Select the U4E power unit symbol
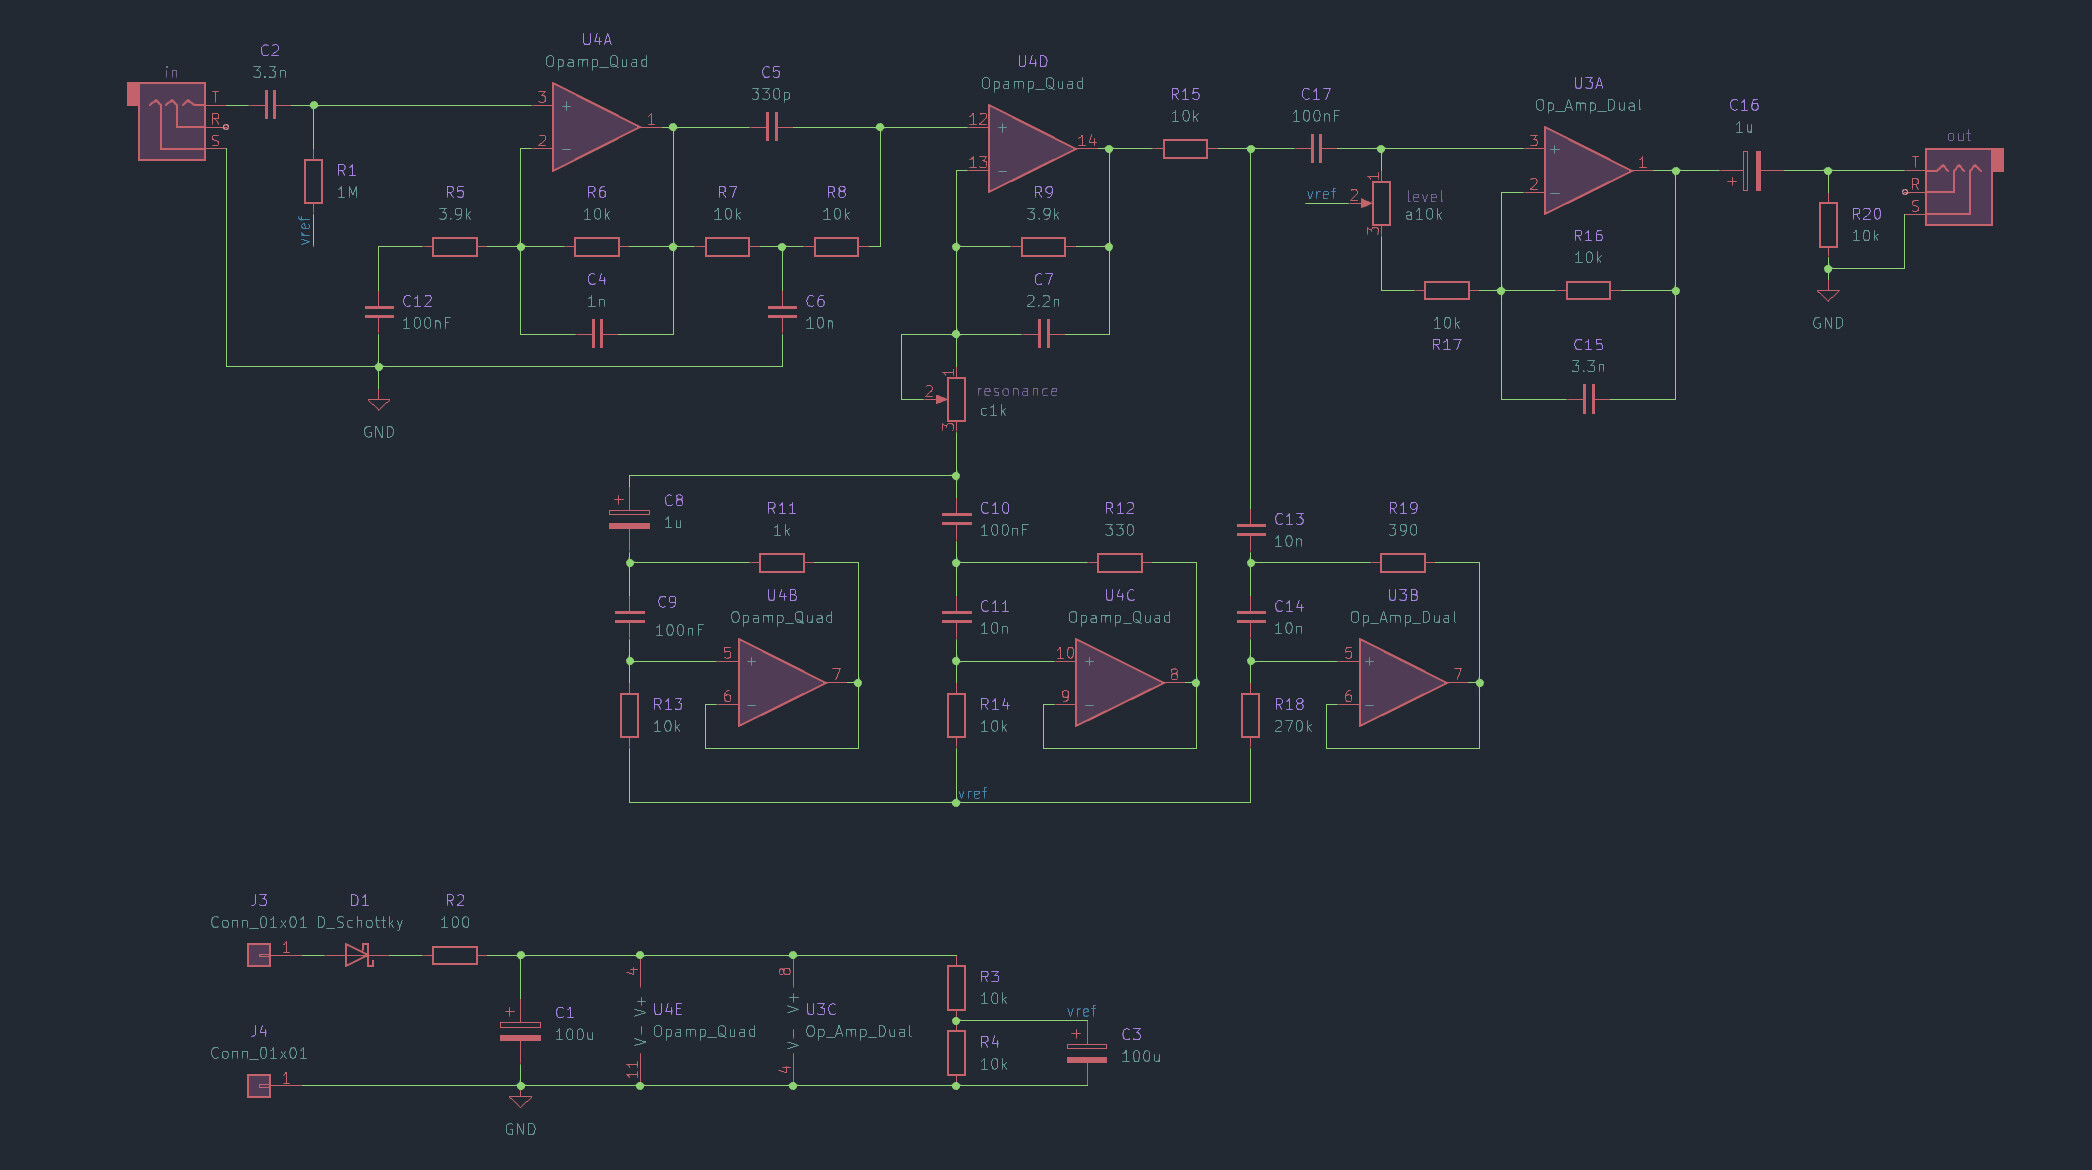Viewport: 2092px width, 1170px height. point(639,1020)
